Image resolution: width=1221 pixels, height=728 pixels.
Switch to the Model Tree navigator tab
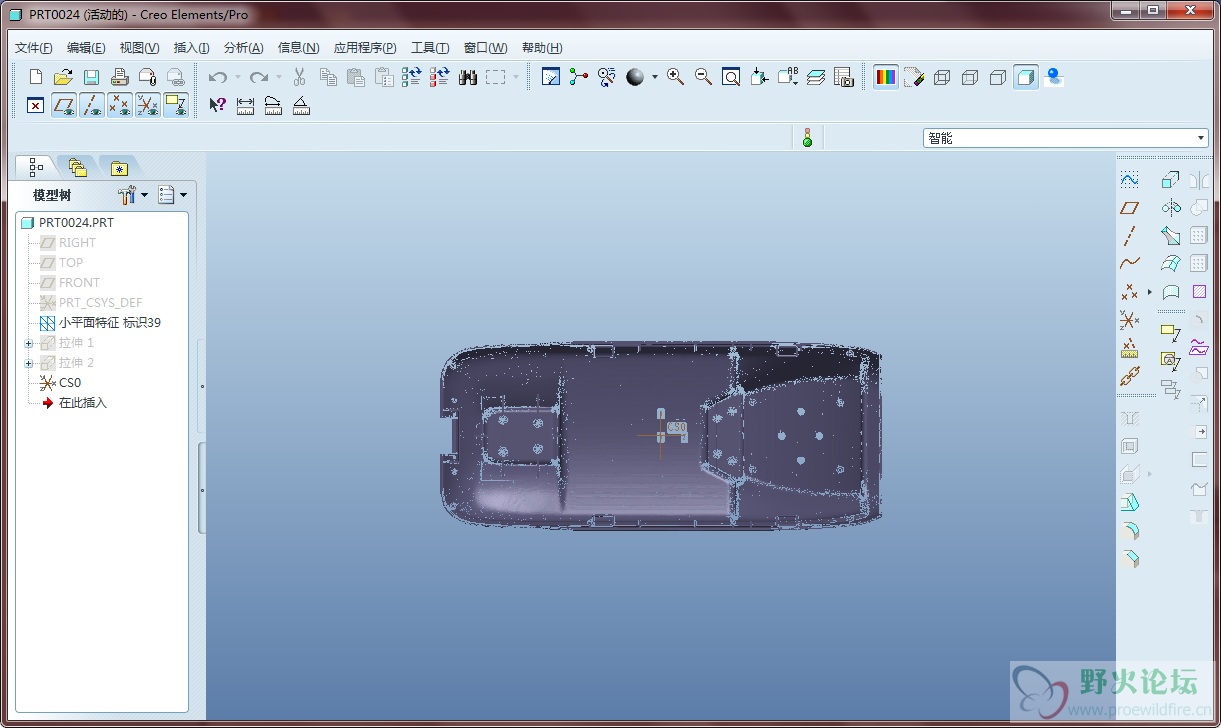click(35, 167)
